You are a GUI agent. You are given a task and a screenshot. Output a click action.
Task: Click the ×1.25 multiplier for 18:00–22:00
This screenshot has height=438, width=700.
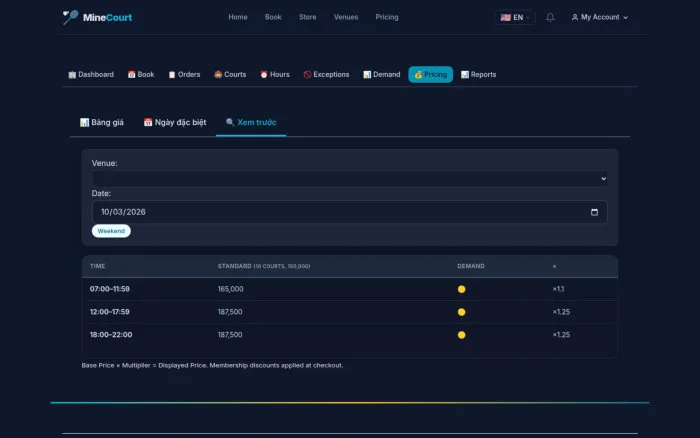(x=561, y=334)
